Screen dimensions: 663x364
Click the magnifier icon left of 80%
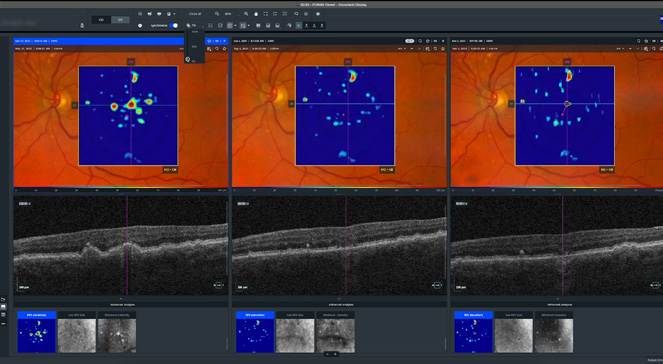point(217,14)
